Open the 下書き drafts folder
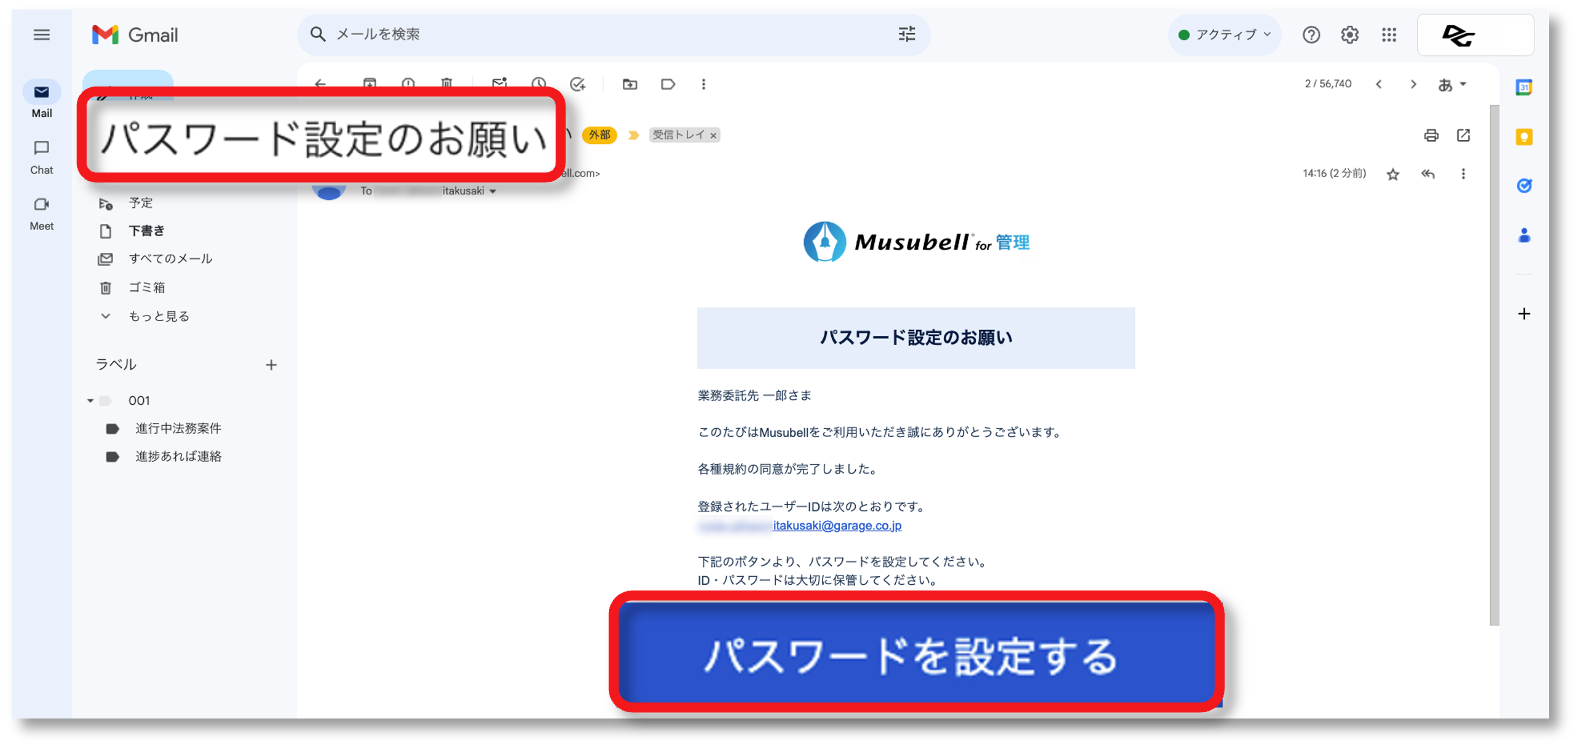The image size is (1581, 751). (x=146, y=231)
